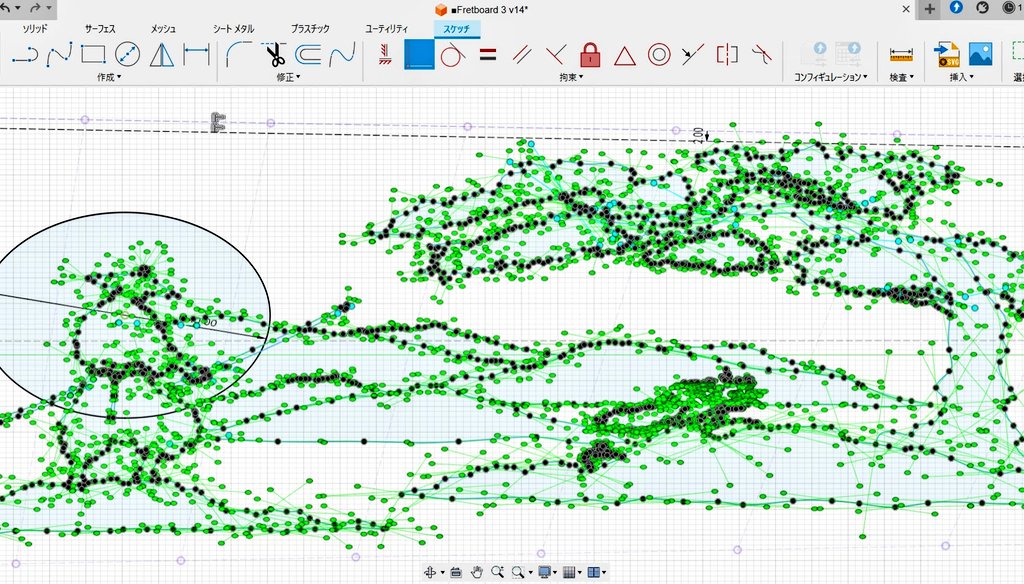Image resolution: width=1024 pixels, height=584 pixels.
Task: Switch to the プラスチック tab
Action: [x=310, y=29]
